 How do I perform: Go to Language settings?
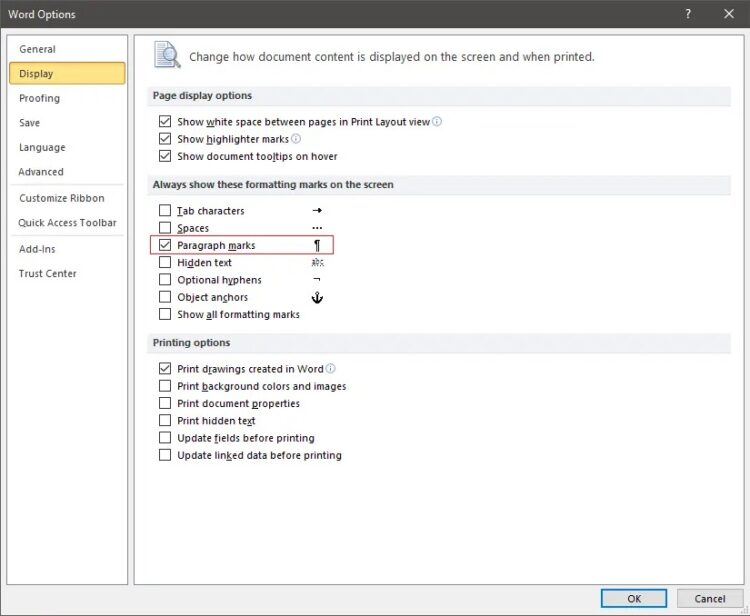(x=67, y=147)
